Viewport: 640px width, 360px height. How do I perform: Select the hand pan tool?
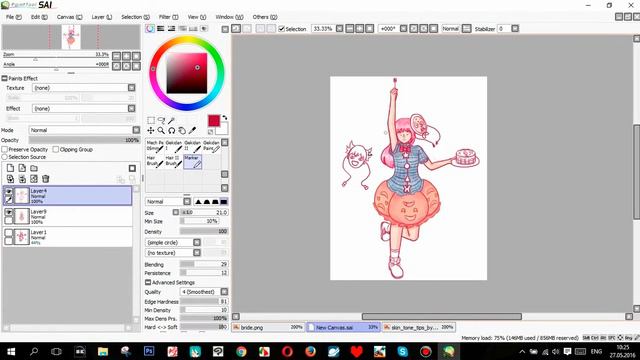[182, 131]
